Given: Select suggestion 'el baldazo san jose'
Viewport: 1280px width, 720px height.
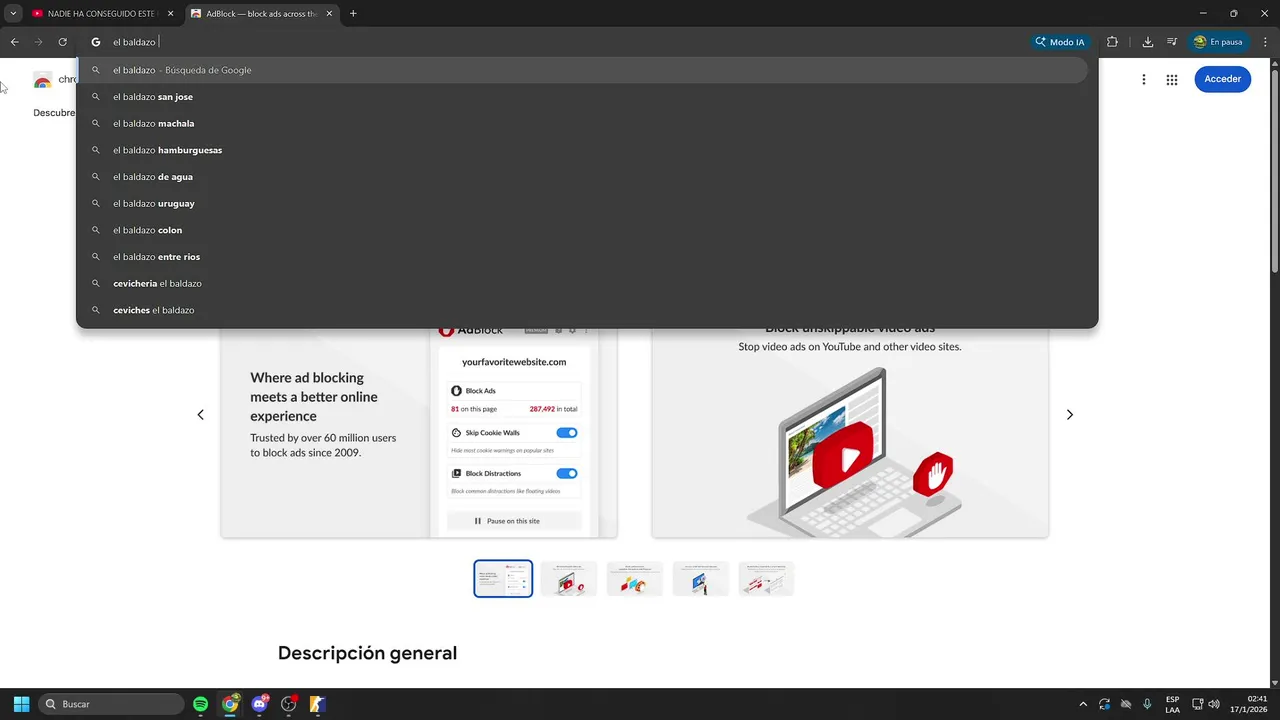Looking at the screenshot, I should coord(583,97).
